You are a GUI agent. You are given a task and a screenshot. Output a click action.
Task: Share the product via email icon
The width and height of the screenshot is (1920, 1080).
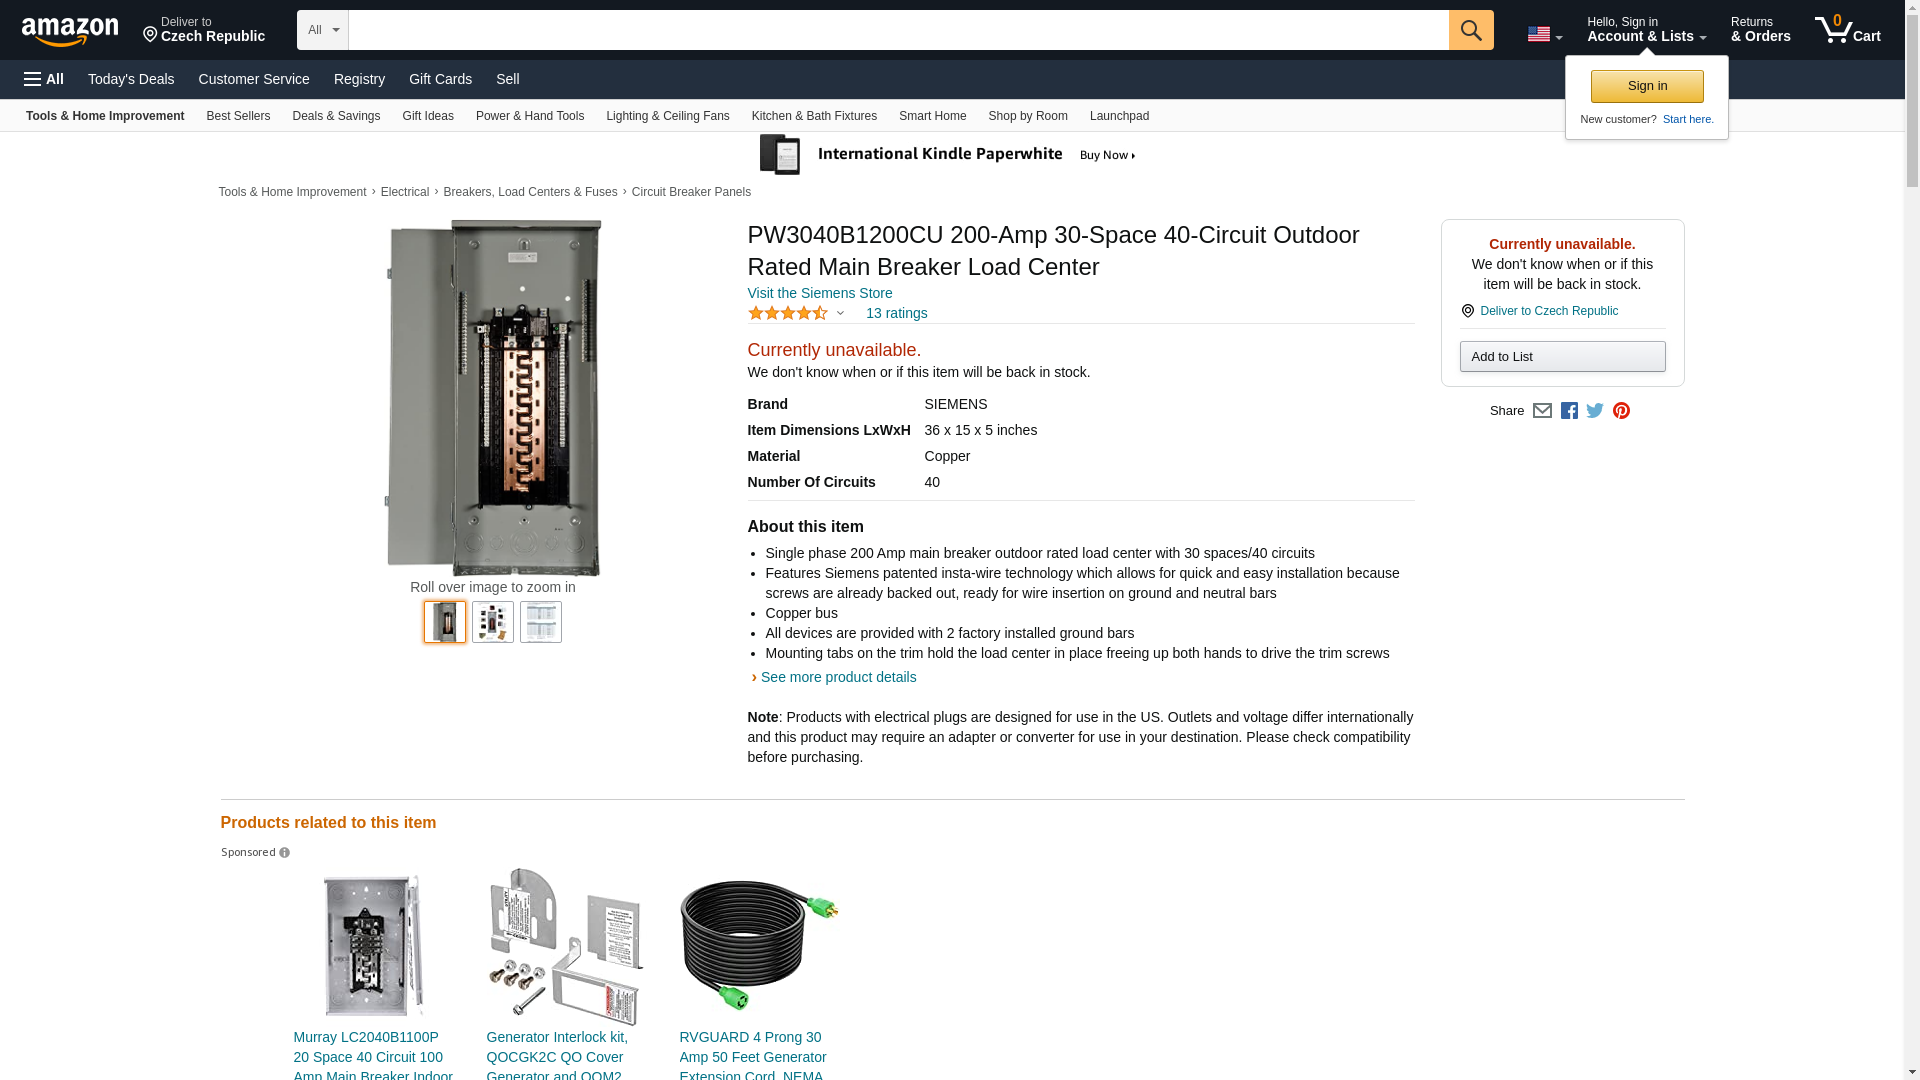click(1542, 411)
